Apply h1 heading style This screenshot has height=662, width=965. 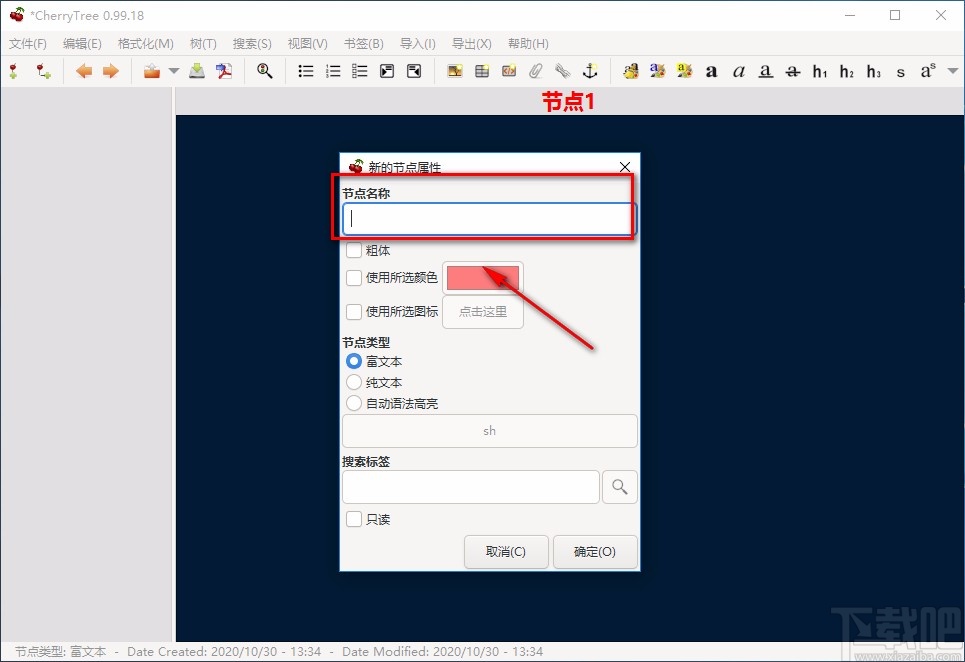[x=820, y=71]
